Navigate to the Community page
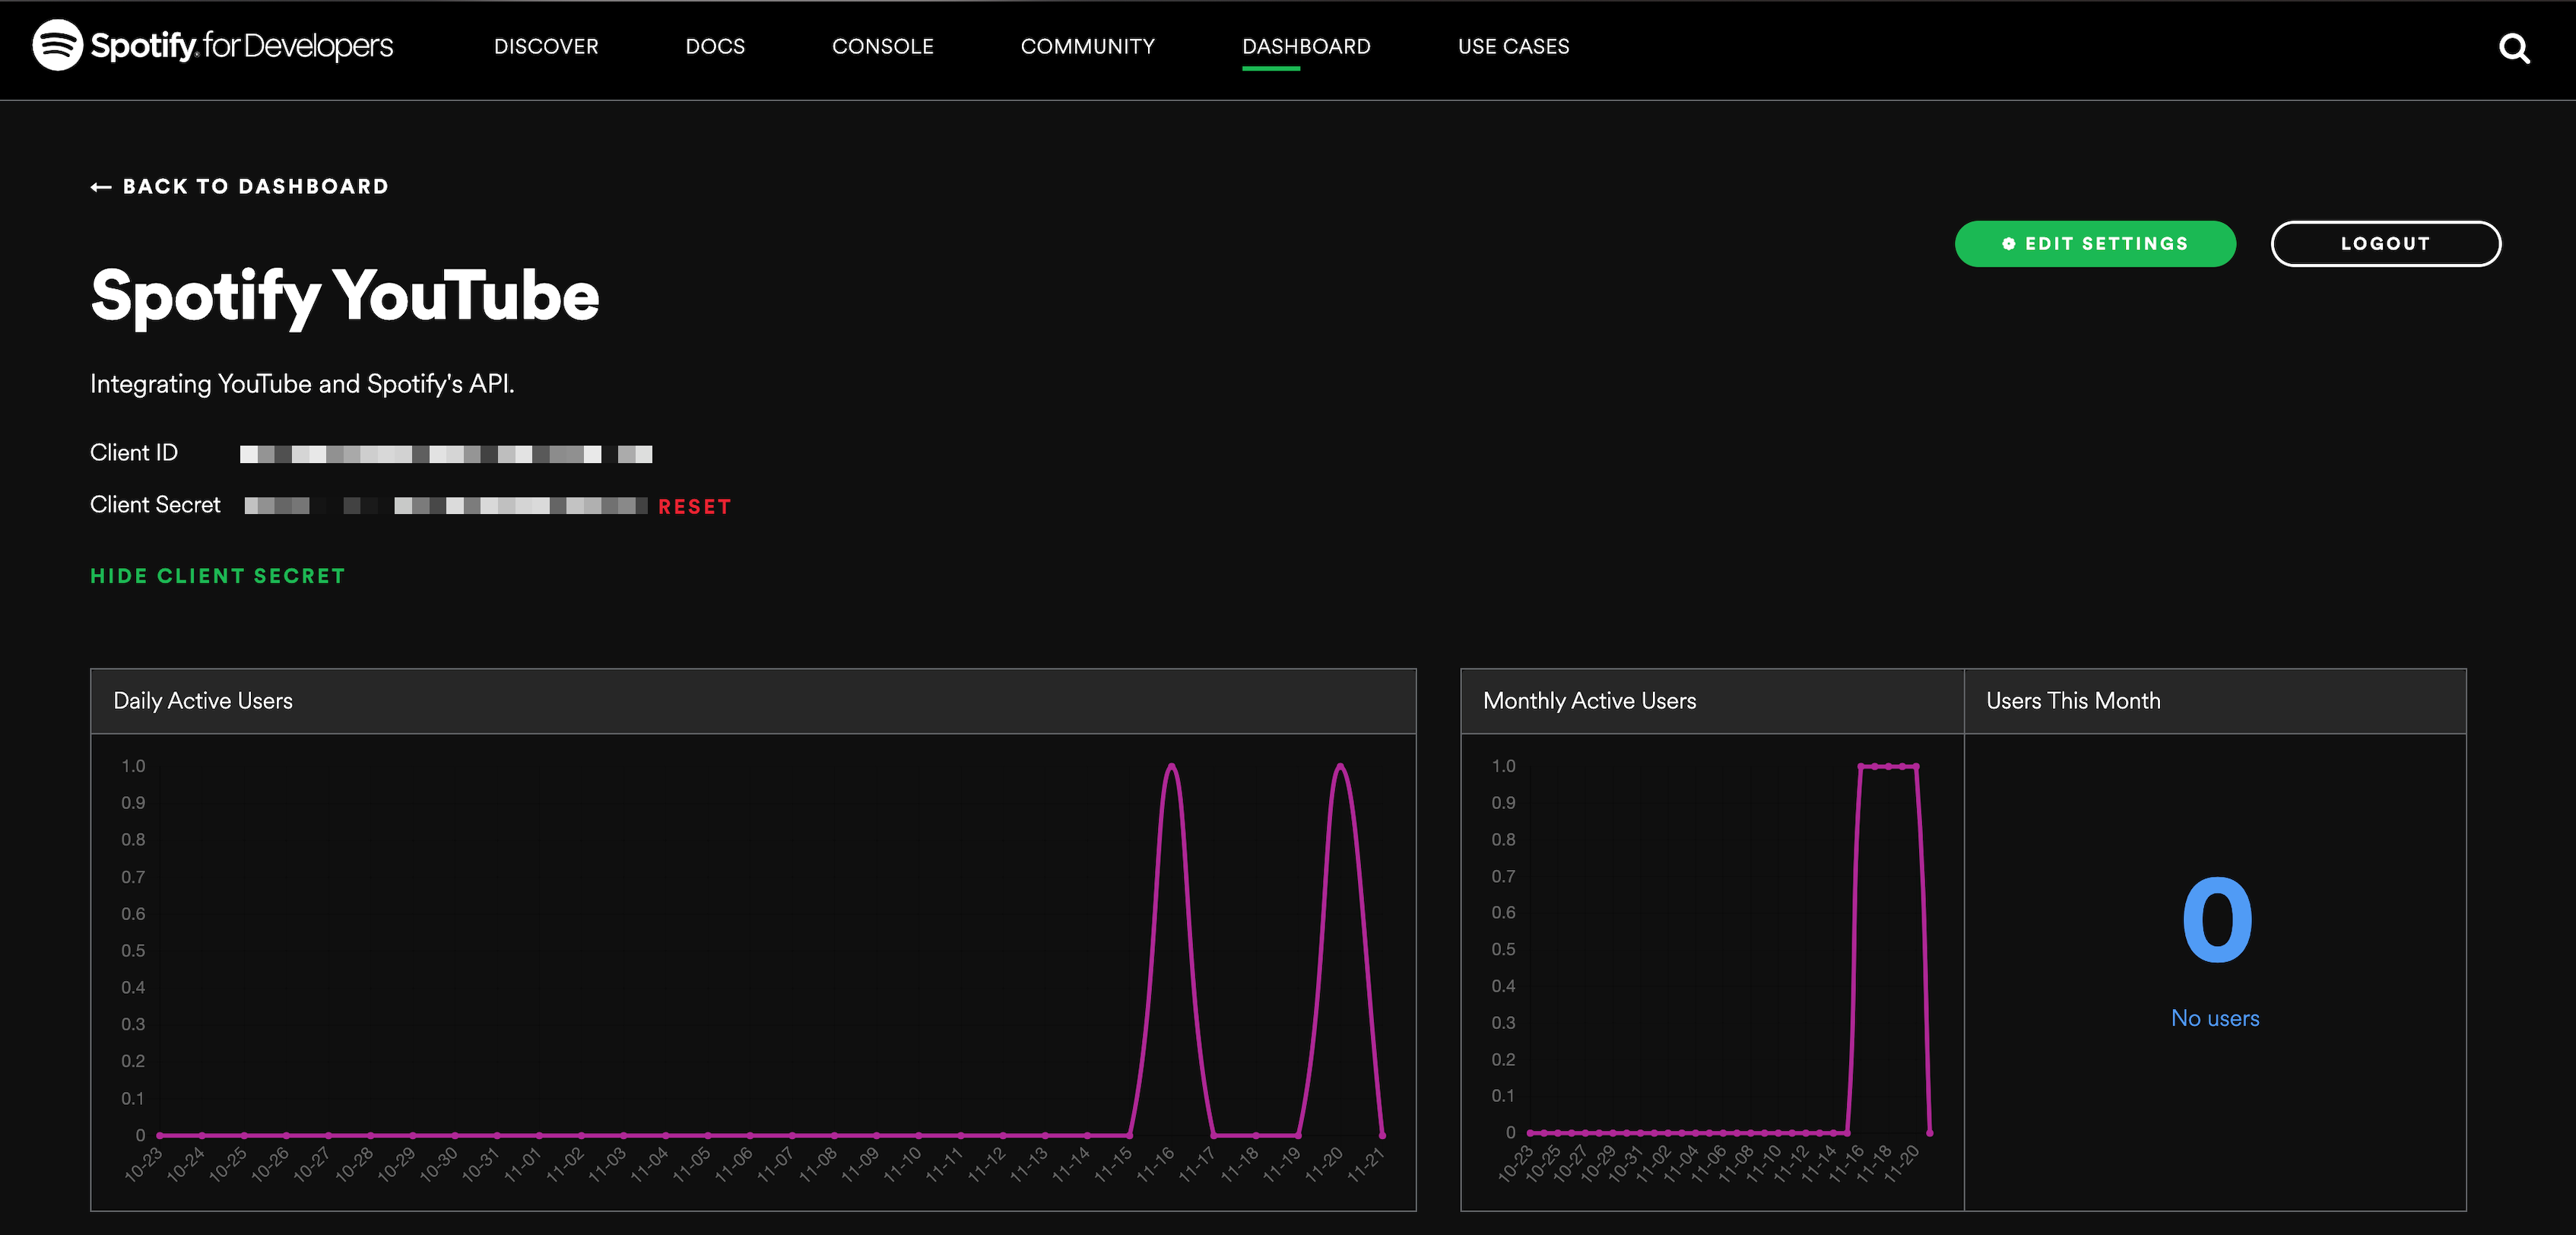 pyautogui.click(x=1087, y=46)
